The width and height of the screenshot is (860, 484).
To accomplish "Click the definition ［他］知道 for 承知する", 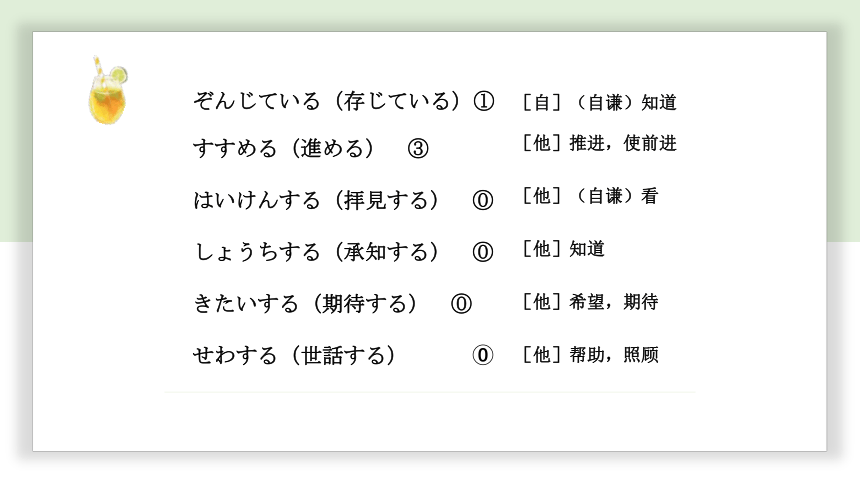I will point(563,249).
